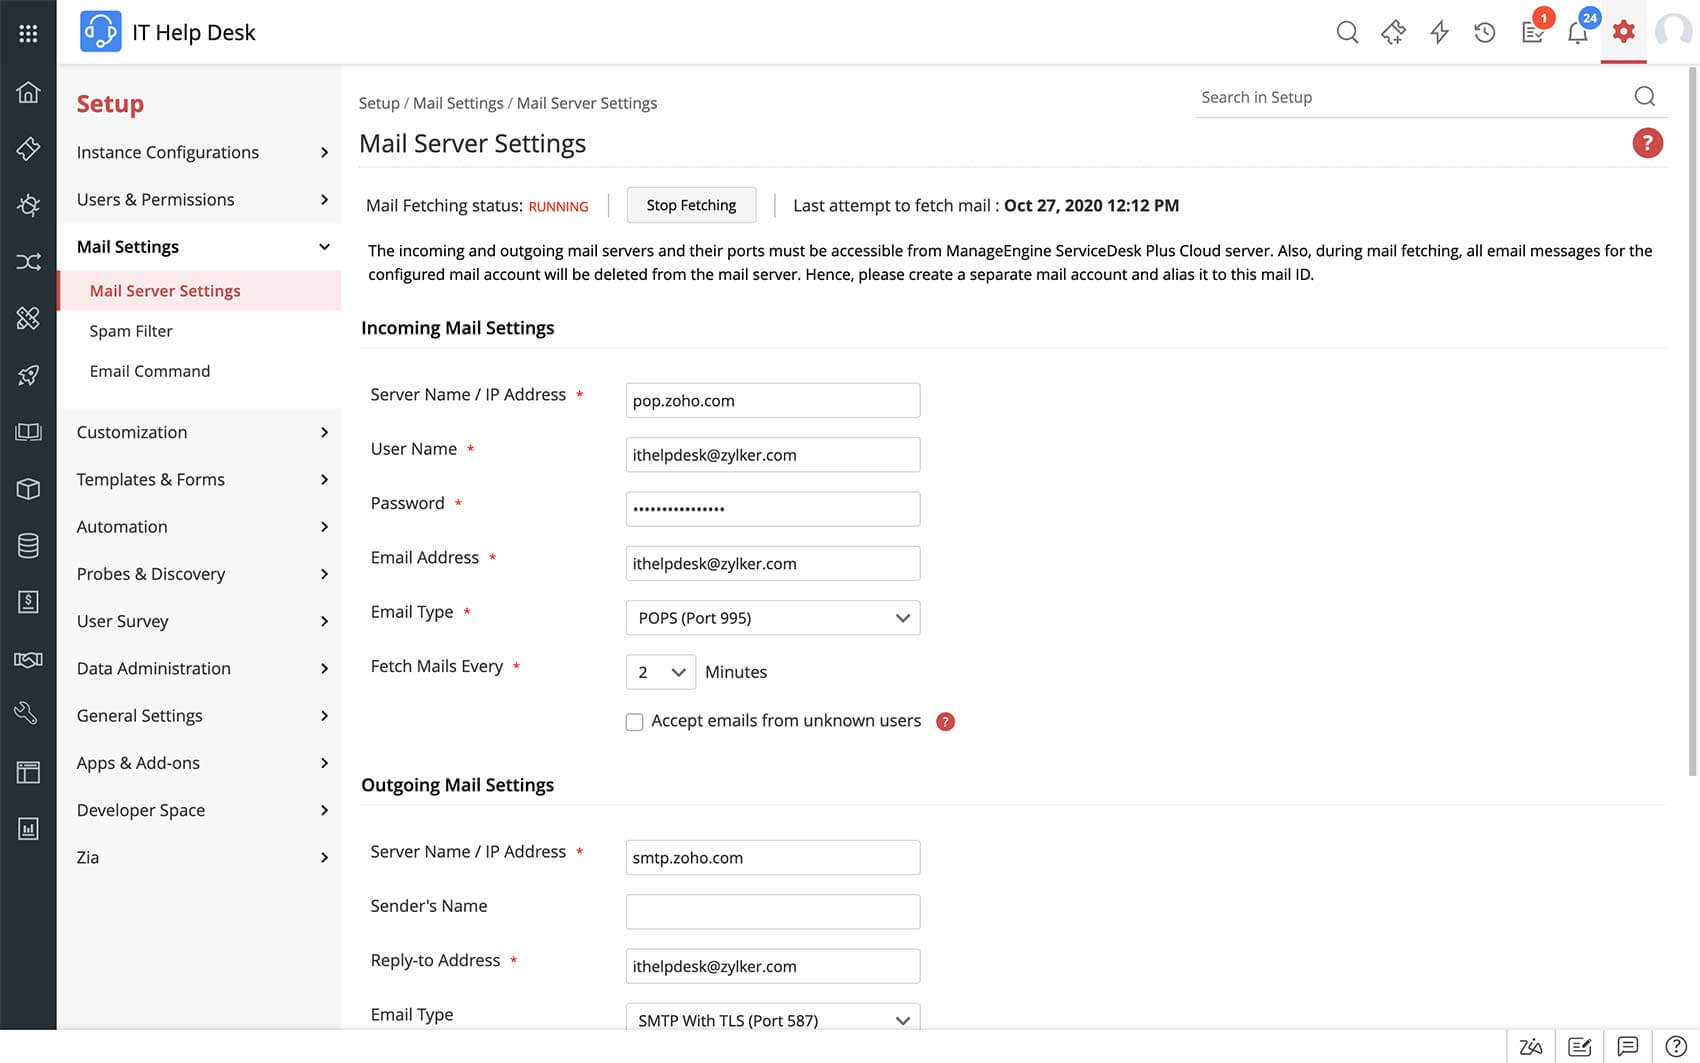Open the quick actions lightning icon
Image resolution: width=1700 pixels, height=1063 pixels.
point(1439,33)
